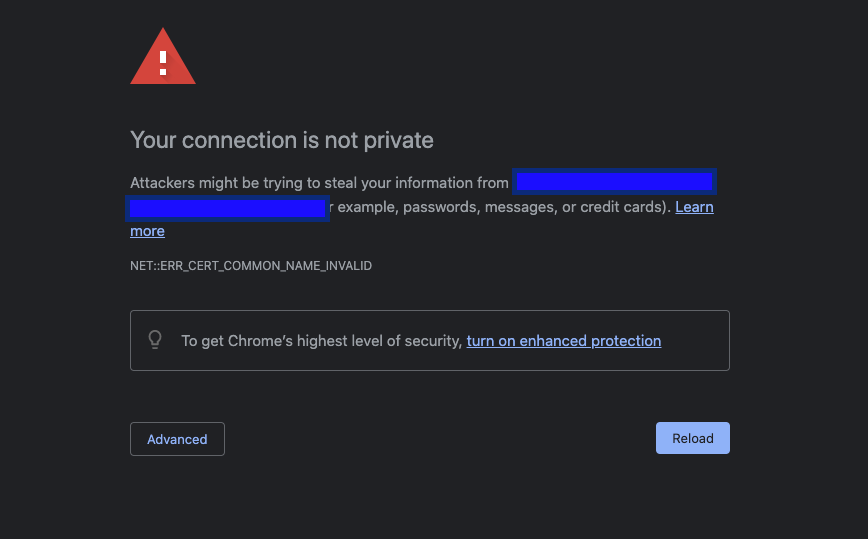Click 'To get Chrome's highest level of security' text
The height and width of the screenshot is (539, 868).
(322, 341)
